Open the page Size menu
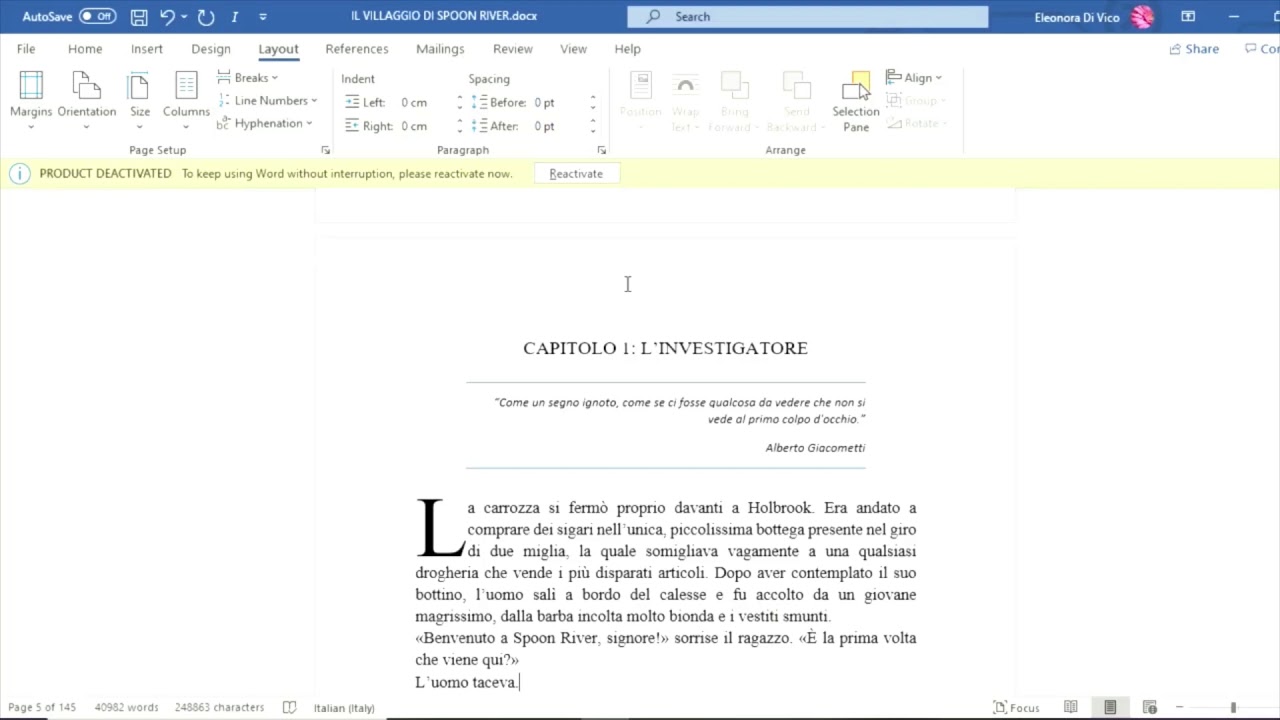Screen dimensions: 1280x720 (140, 100)
